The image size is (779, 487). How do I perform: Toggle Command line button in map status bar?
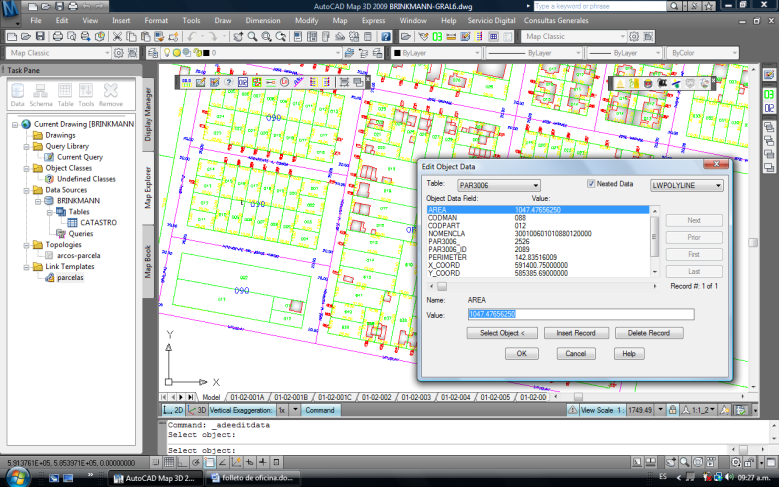coord(319,410)
